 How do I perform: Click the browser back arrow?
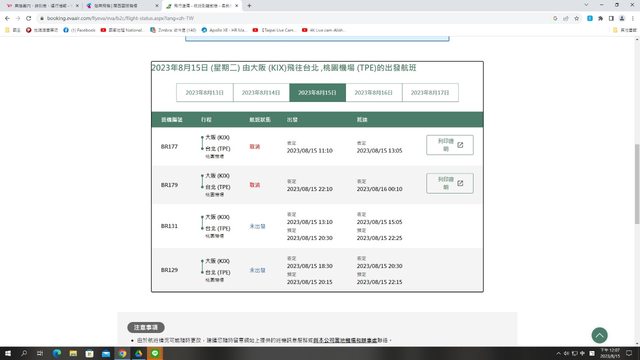[7, 18]
